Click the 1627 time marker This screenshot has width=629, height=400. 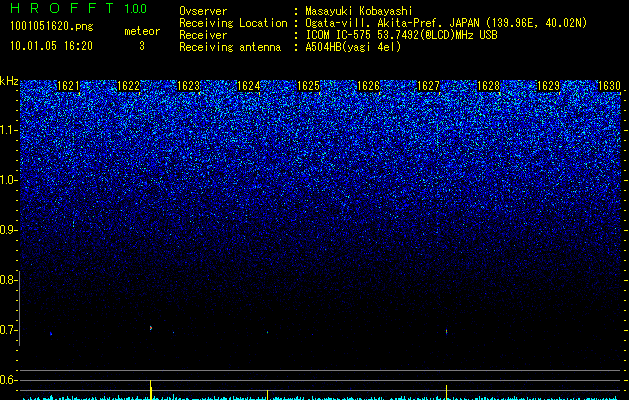coord(428,85)
